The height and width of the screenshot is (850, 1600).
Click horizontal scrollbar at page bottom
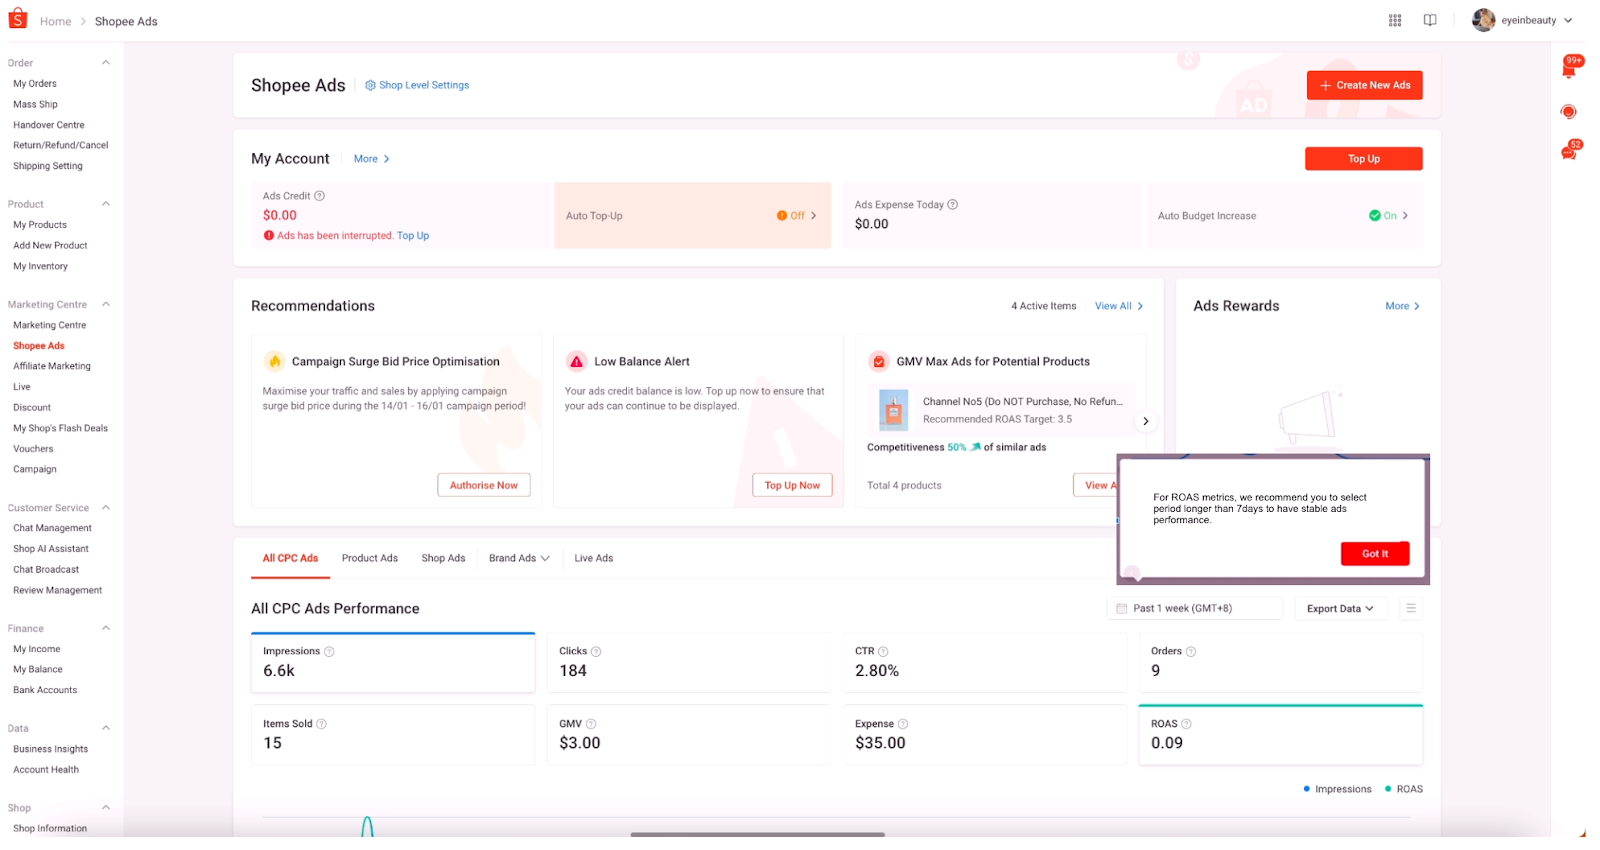(x=757, y=834)
